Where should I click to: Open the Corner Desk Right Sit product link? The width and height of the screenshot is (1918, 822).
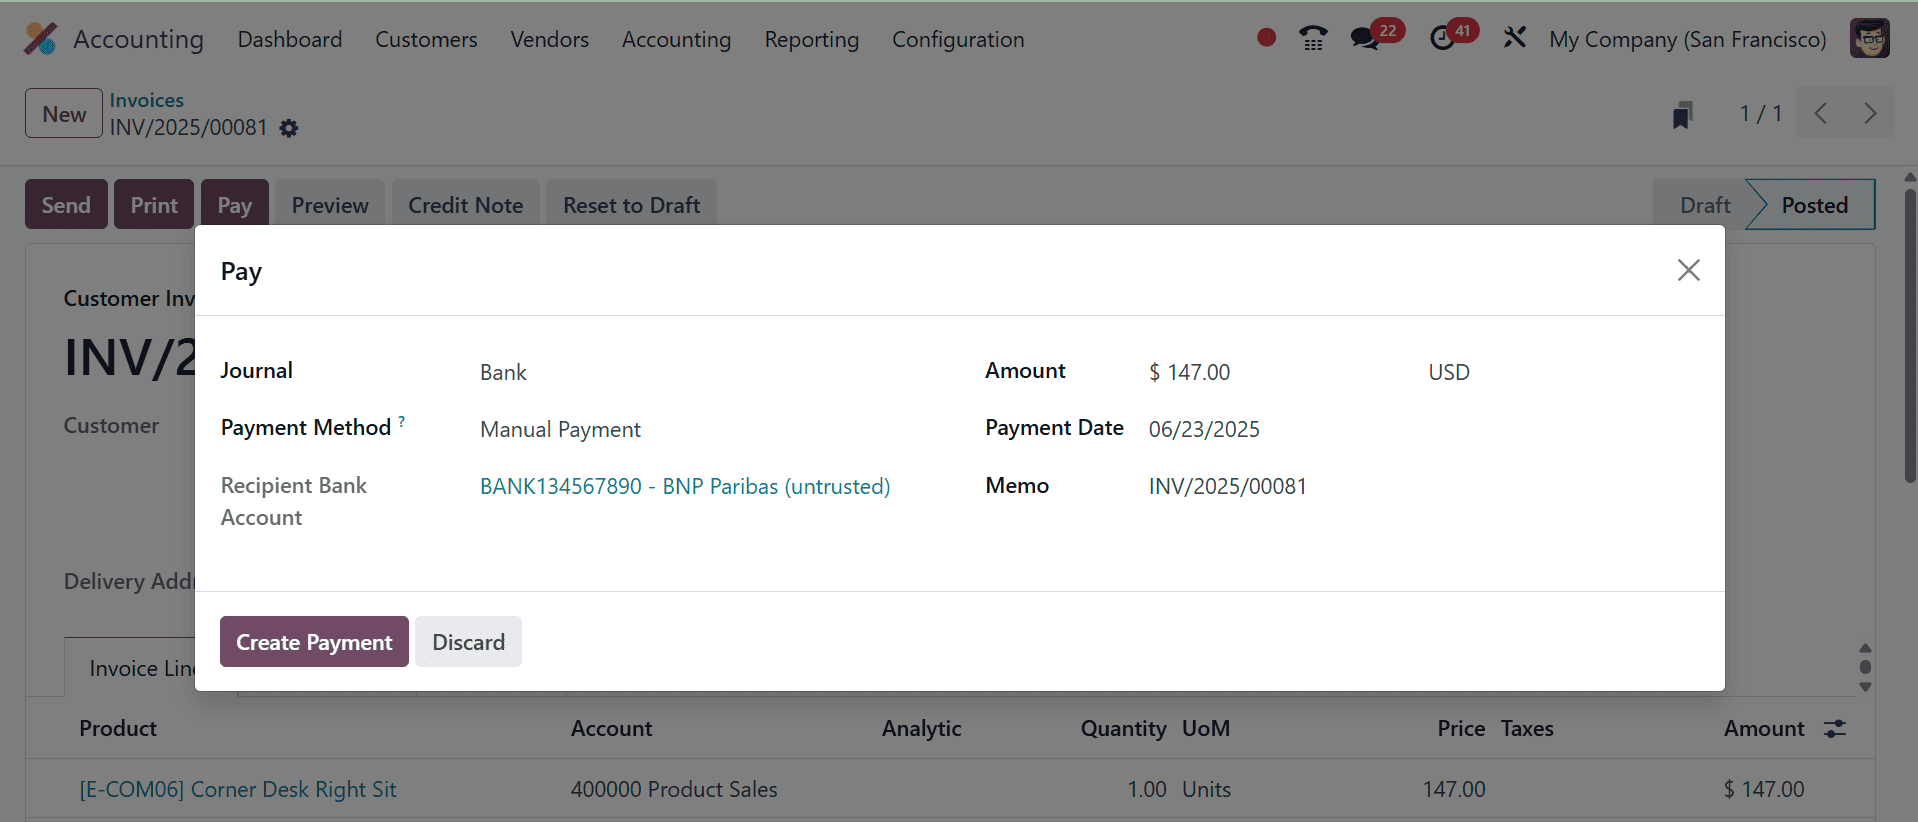[x=238, y=789]
